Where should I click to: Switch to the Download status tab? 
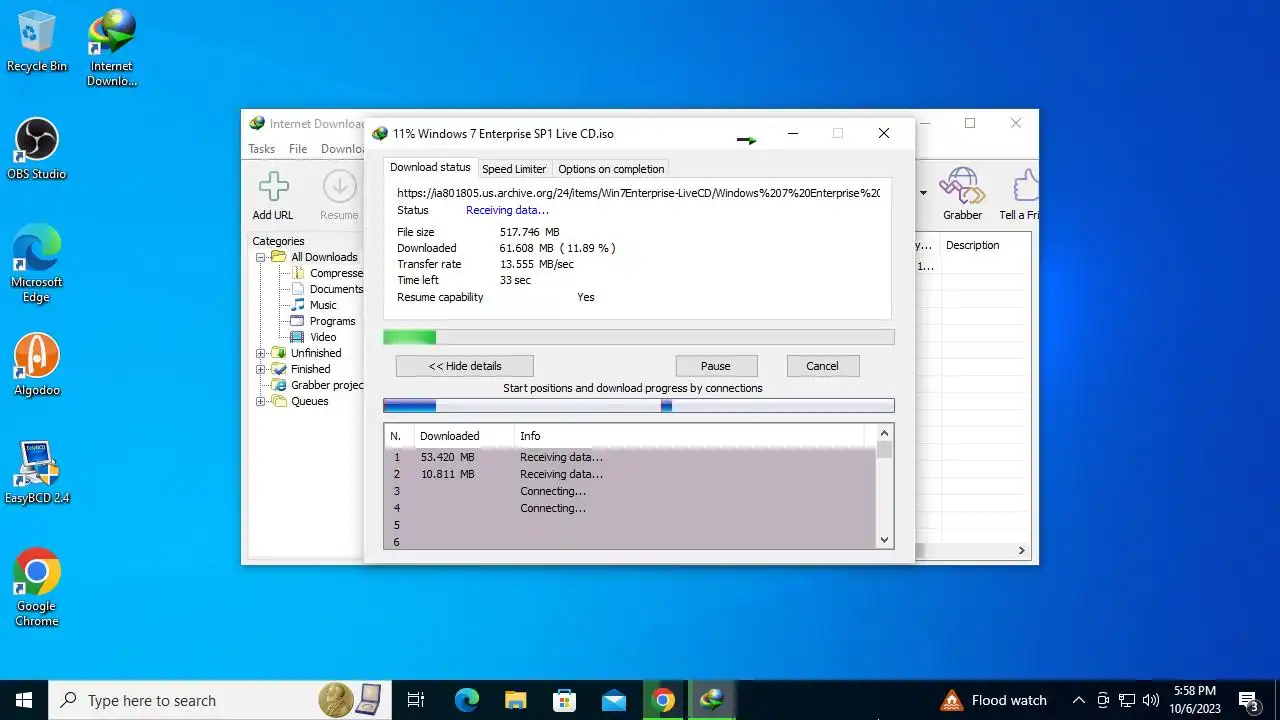(430, 168)
